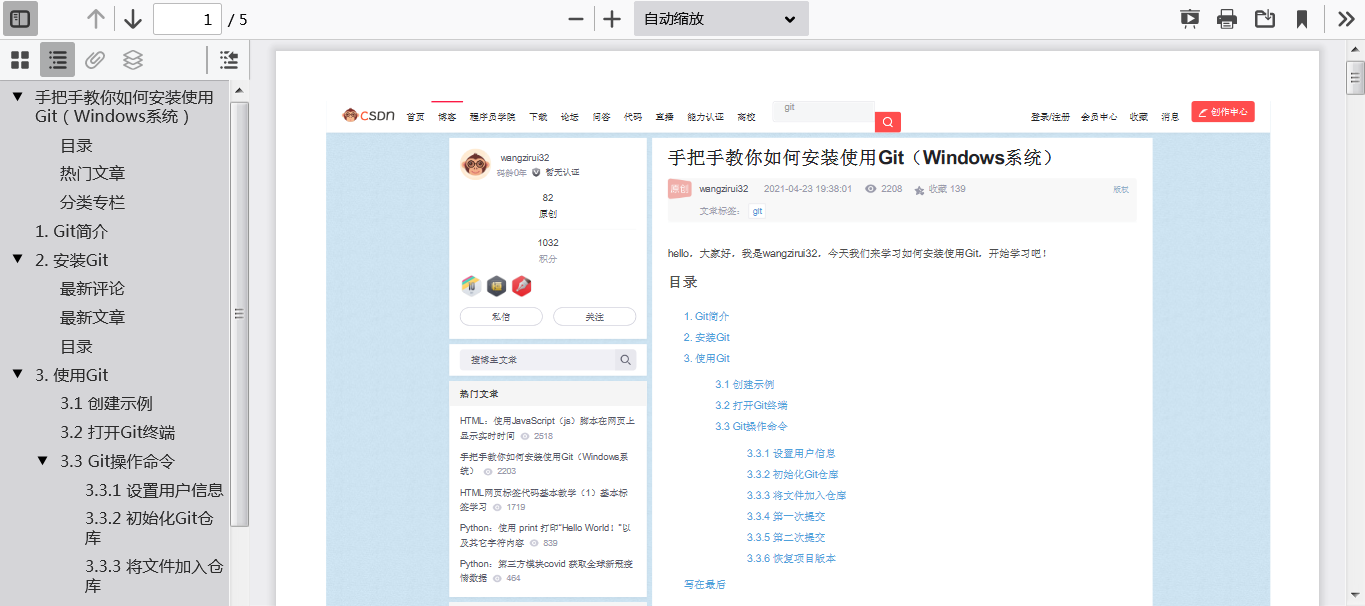The height and width of the screenshot is (606, 1365).
Task: Select 最新评论 in the outline
Action: 92,289
